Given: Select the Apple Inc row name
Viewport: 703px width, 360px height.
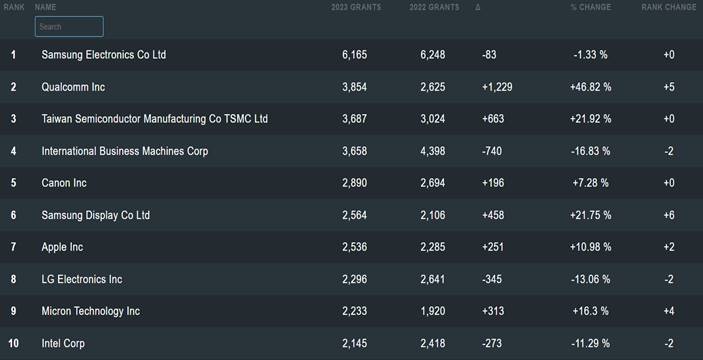Looking at the screenshot, I should tap(62, 247).
